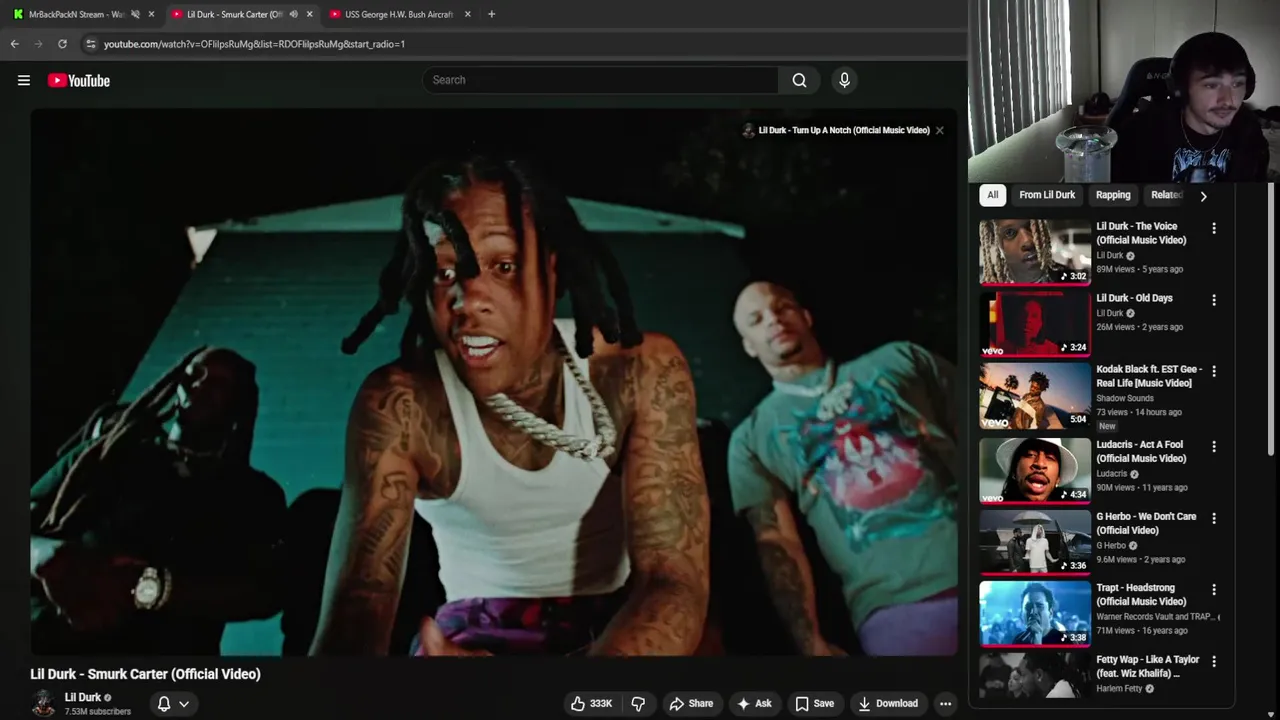Open site information icon in address bar
This screenshot has width=1280, height=720.
point(91,44)
